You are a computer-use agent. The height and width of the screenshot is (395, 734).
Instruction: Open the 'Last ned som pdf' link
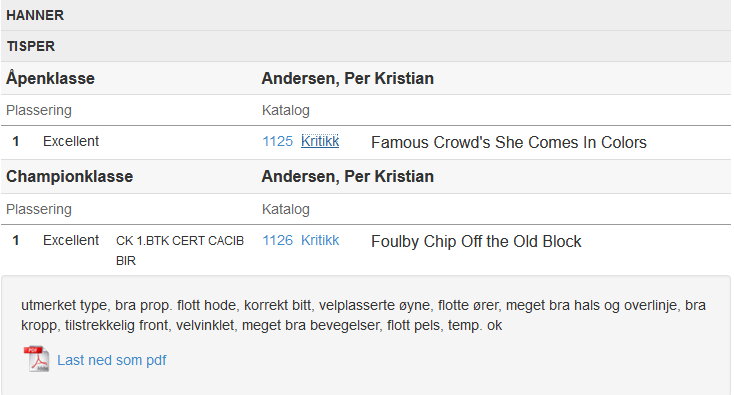(x=111, y=360)
